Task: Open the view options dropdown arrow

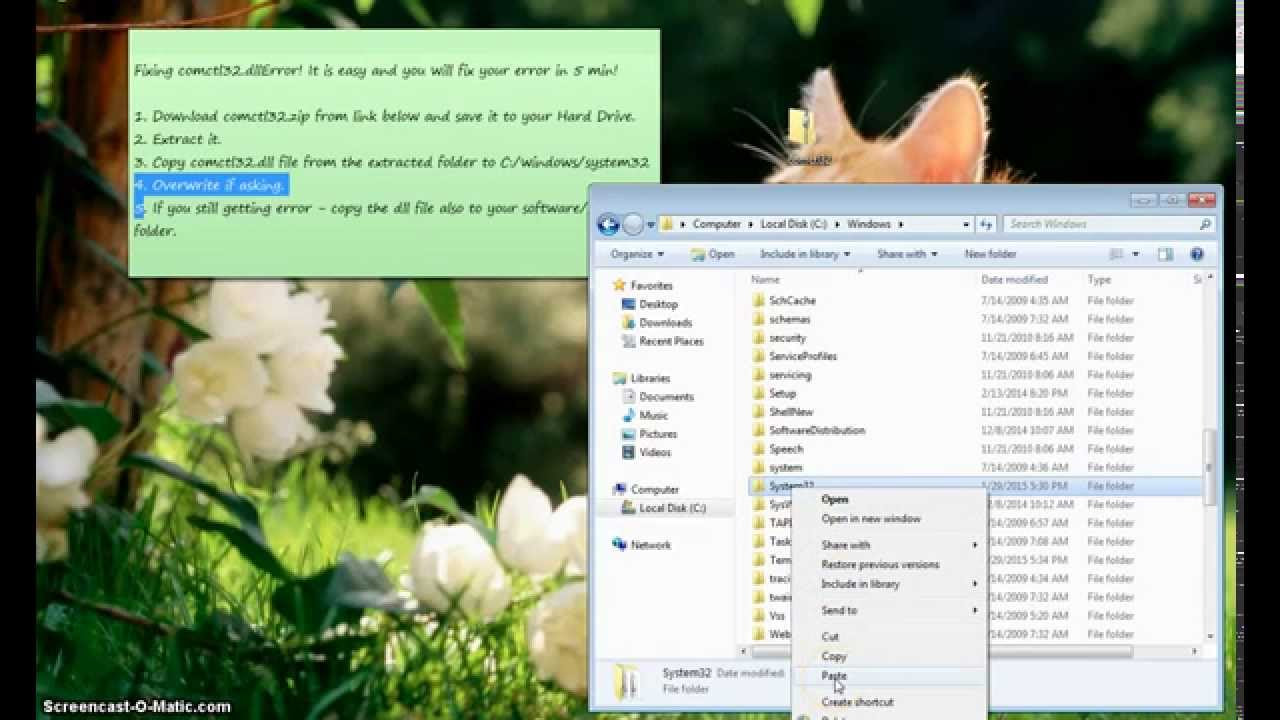Action: tap(1137, 254)
